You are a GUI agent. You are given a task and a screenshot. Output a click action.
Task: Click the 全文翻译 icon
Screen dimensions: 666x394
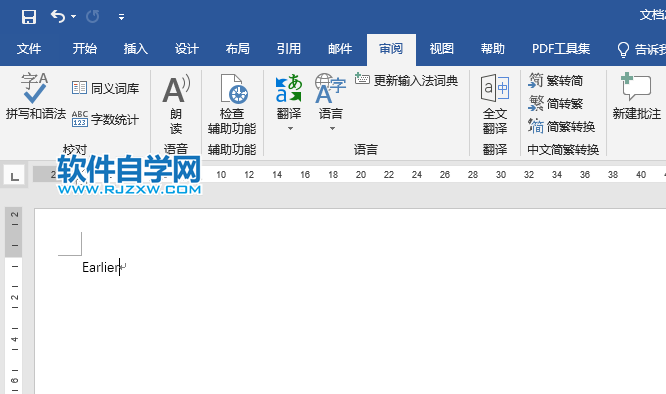point(495,88)
